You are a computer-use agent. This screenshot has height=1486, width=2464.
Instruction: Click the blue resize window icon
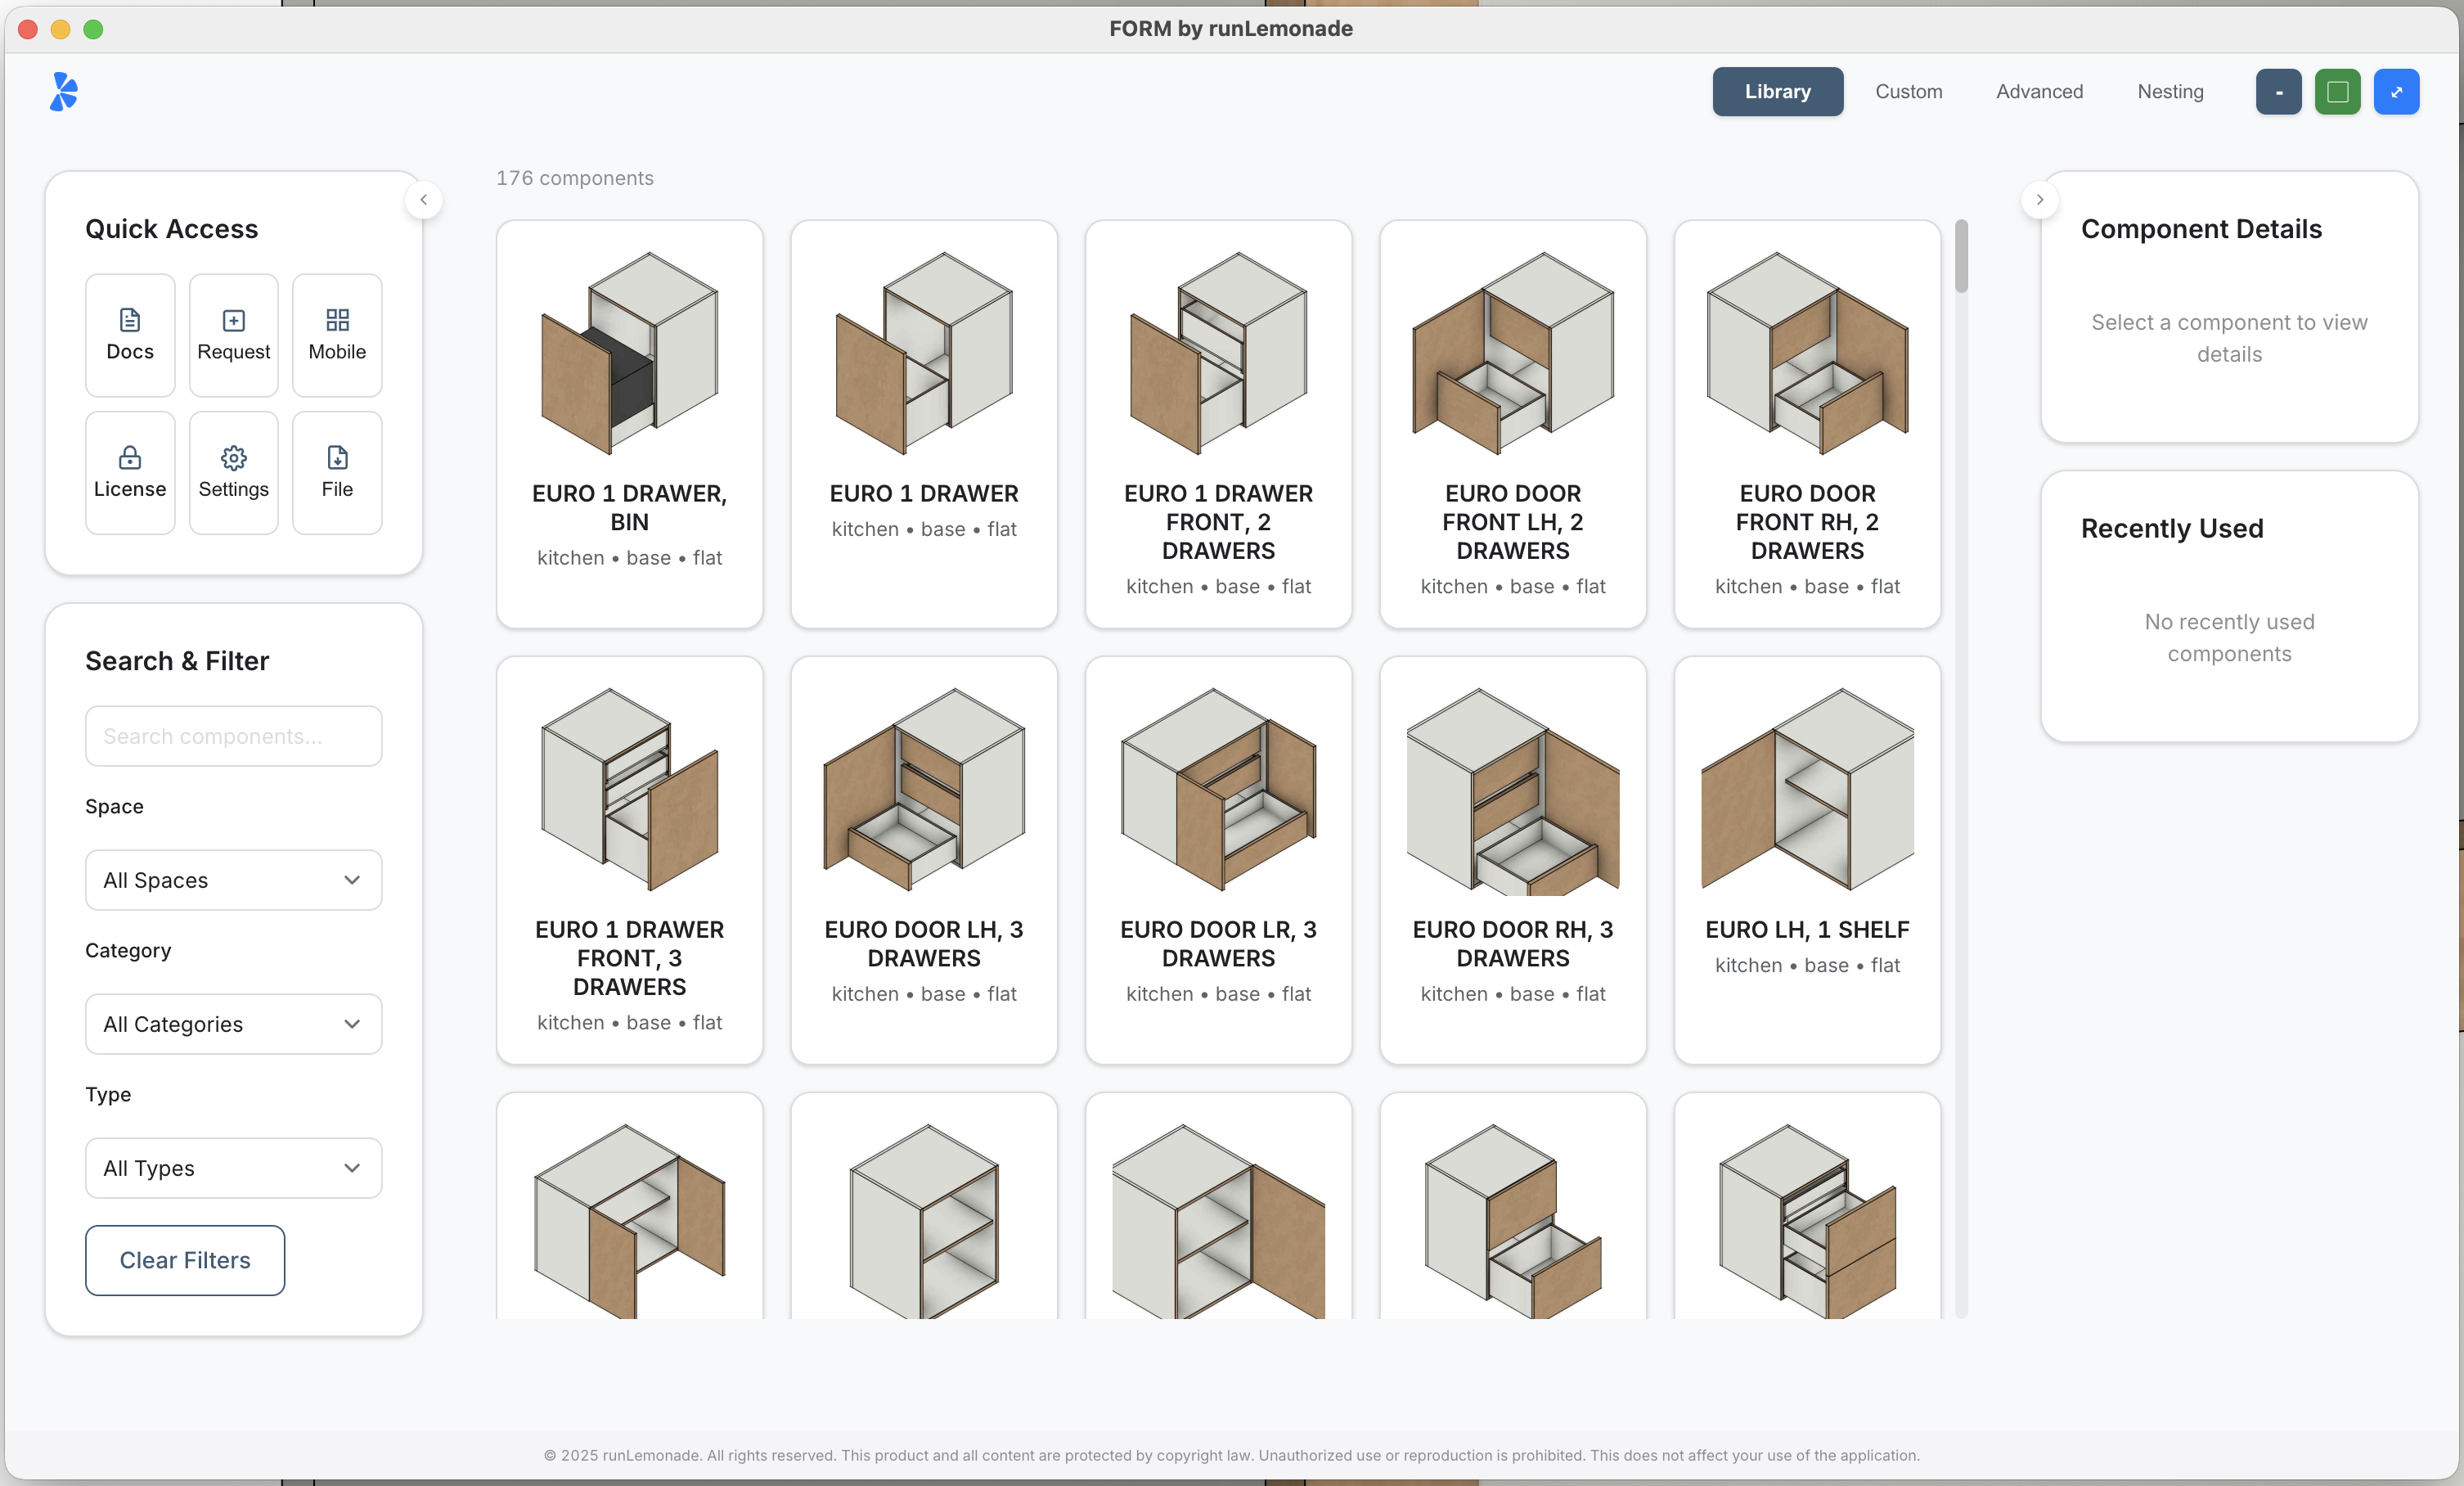(2397, 91)
